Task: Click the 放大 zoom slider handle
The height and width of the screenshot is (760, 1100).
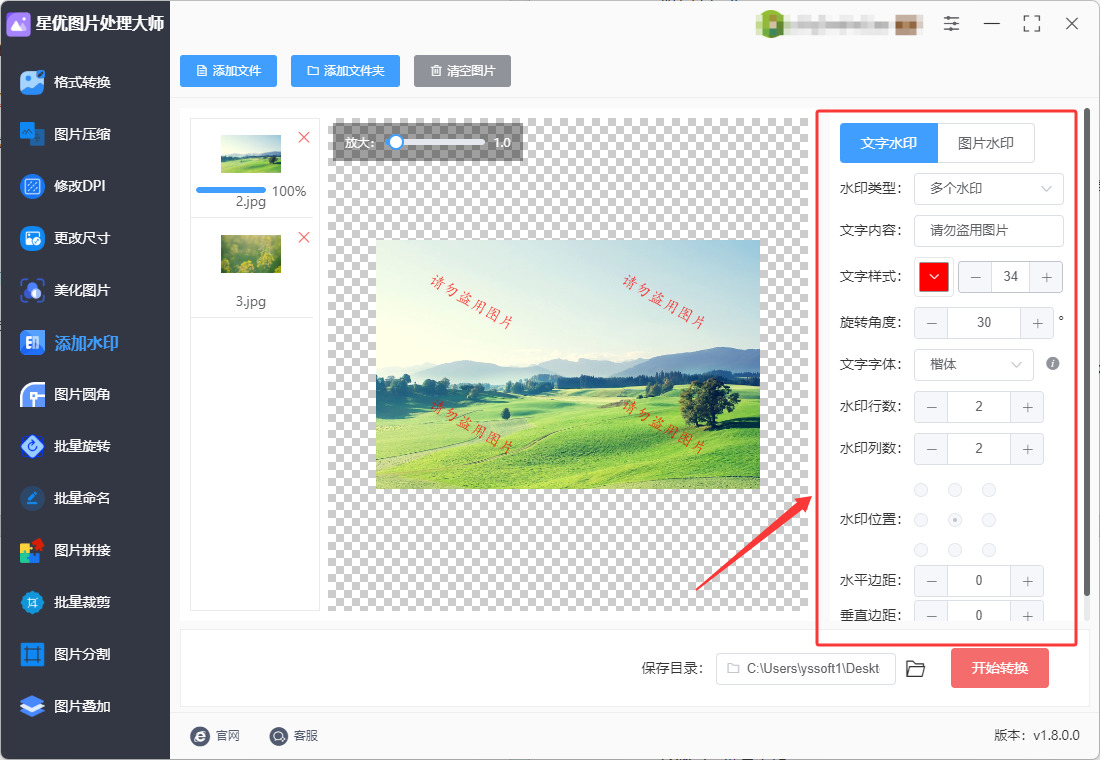Action: (x=396, y=142)
